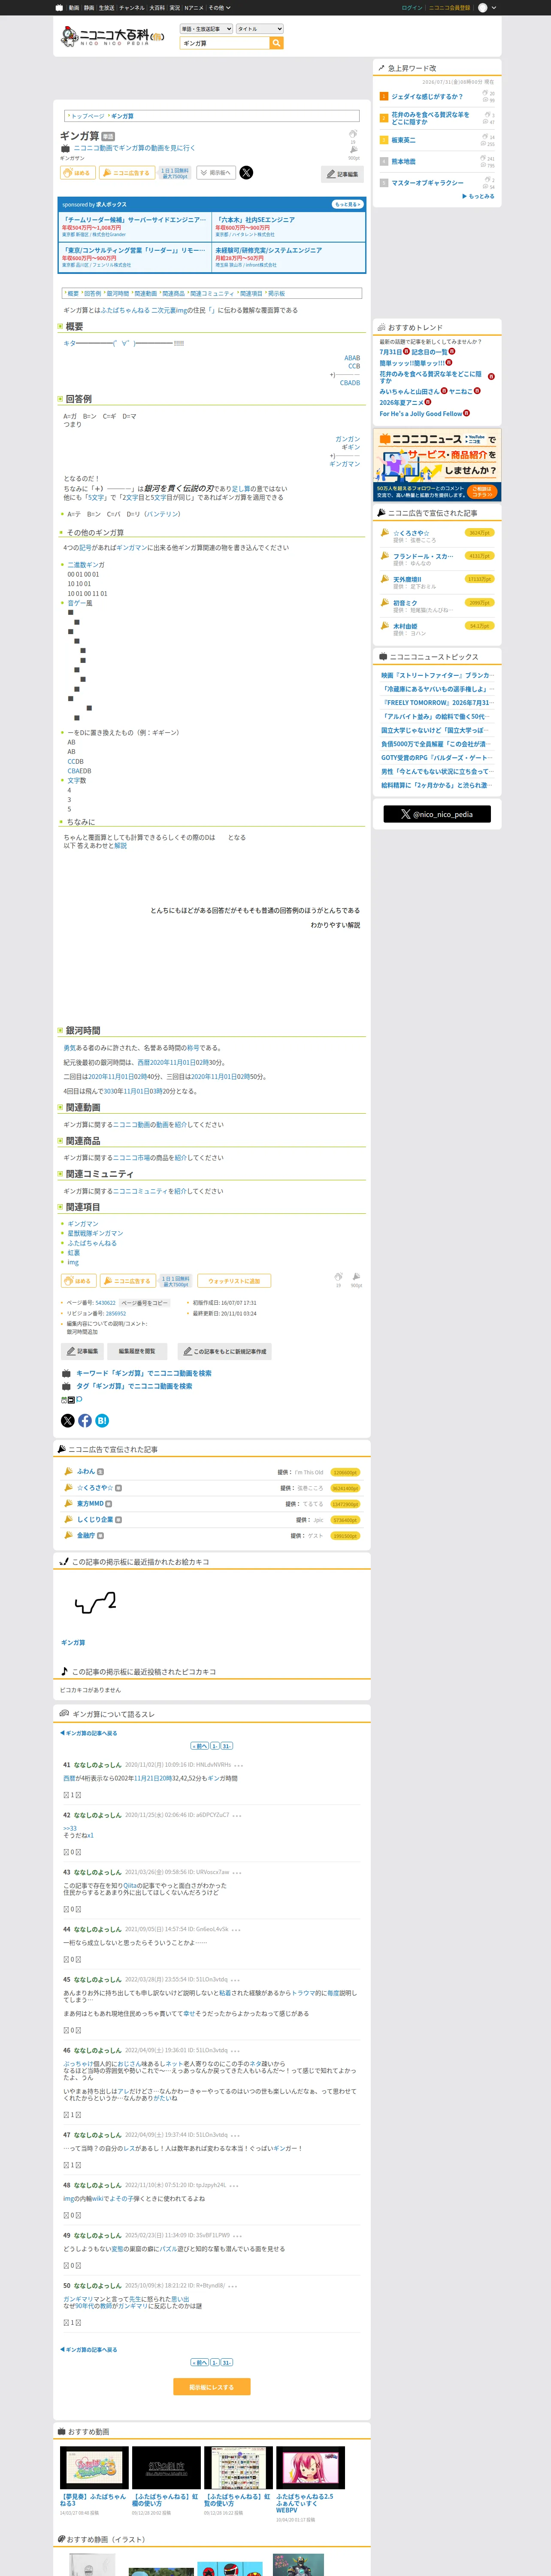Return to ギンガ算 article above comments
This screenshot has height=2576, width=551.
[x=89, y=1733]
